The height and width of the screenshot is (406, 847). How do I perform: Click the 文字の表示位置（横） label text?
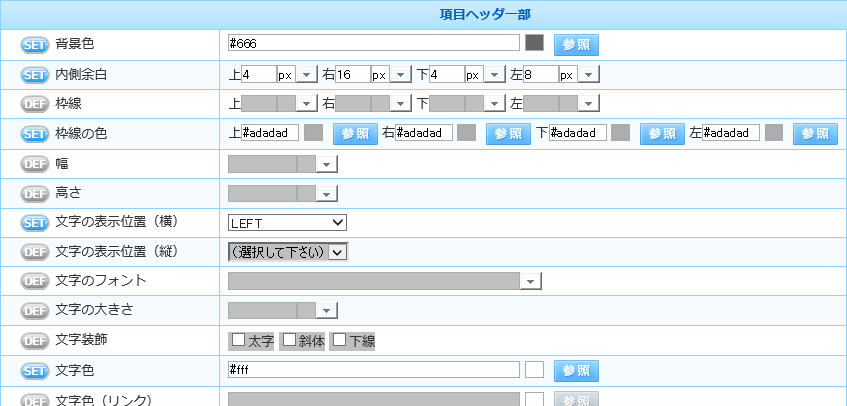point(117,222)
